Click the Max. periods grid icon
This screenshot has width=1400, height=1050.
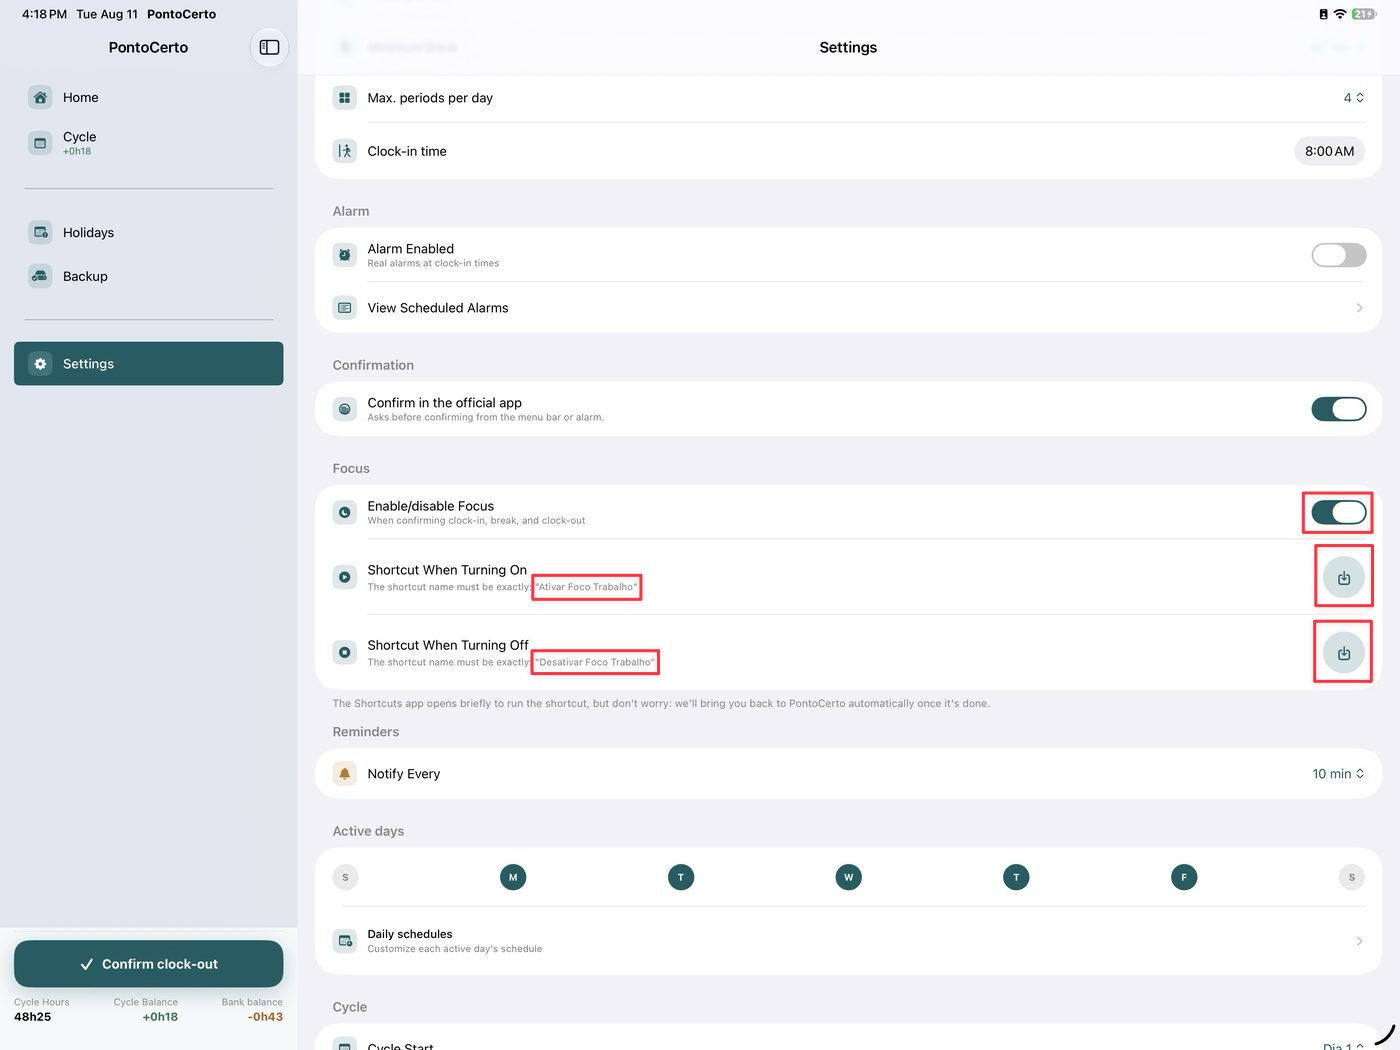point(345,98)
